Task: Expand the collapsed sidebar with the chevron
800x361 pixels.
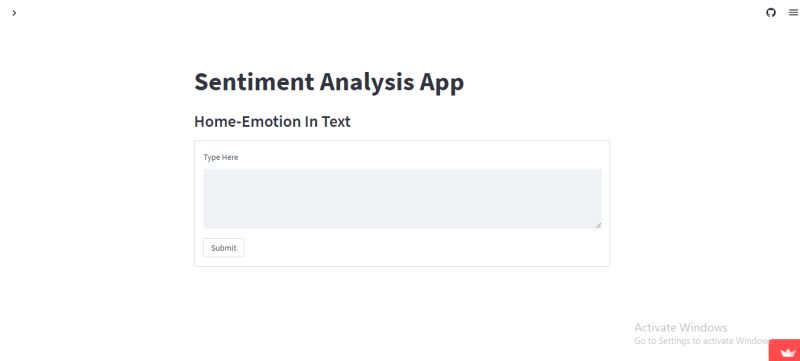Action: tap(14, 13)
